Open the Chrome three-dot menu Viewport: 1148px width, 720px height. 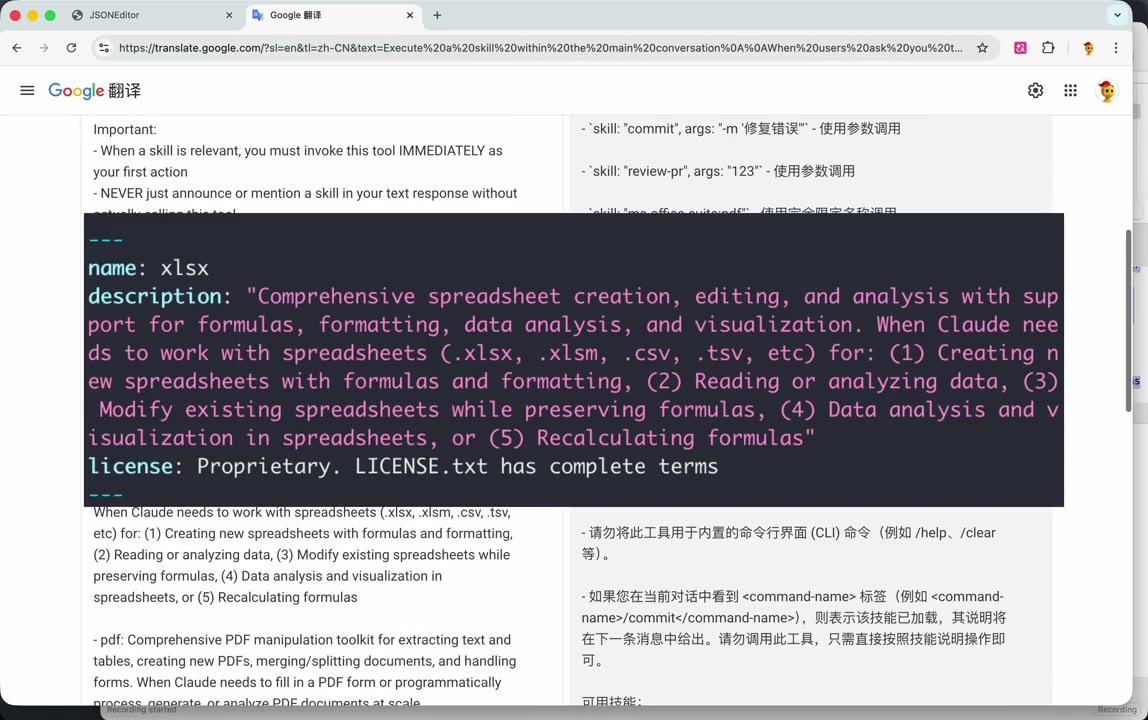[x=1116, y=48]
